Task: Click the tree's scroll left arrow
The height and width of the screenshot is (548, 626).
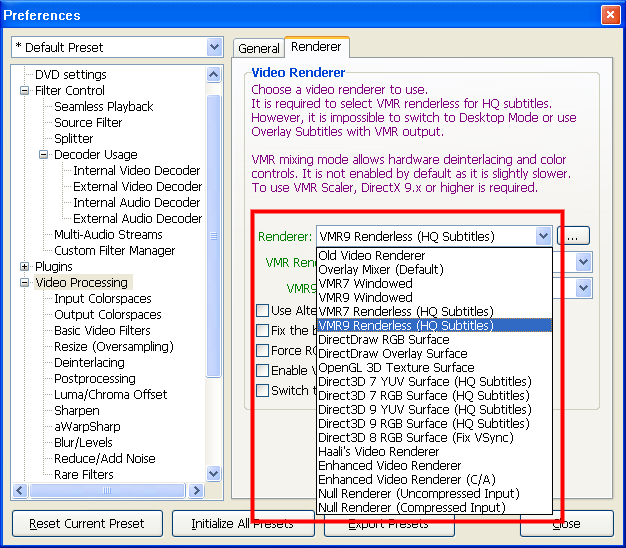Action: tap(20, 490)
